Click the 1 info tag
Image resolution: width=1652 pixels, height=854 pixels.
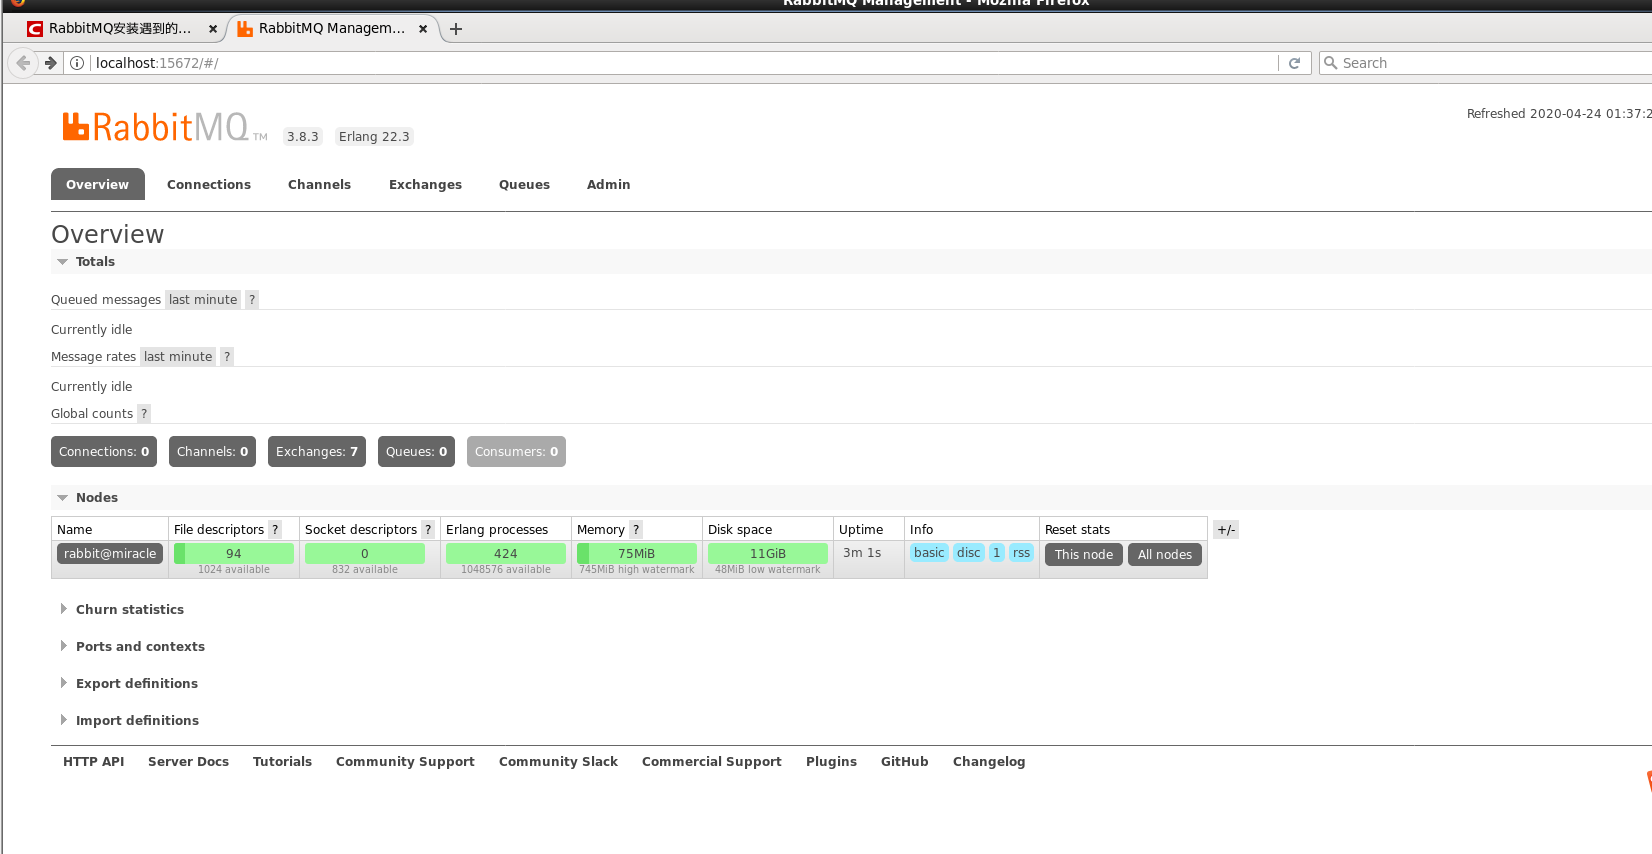click(x=997, y=553)
